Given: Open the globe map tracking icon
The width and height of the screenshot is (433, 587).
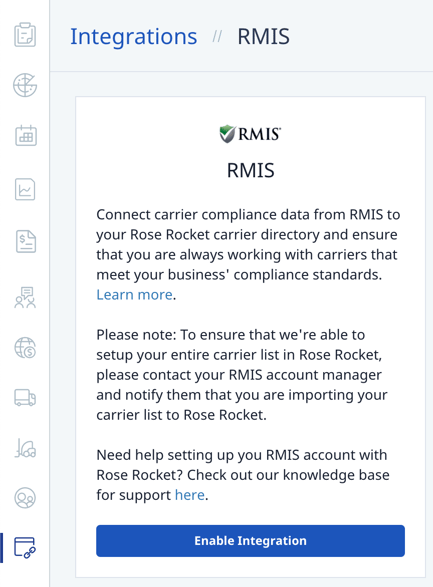Looking at the screenshot, I should pos(25,85).
